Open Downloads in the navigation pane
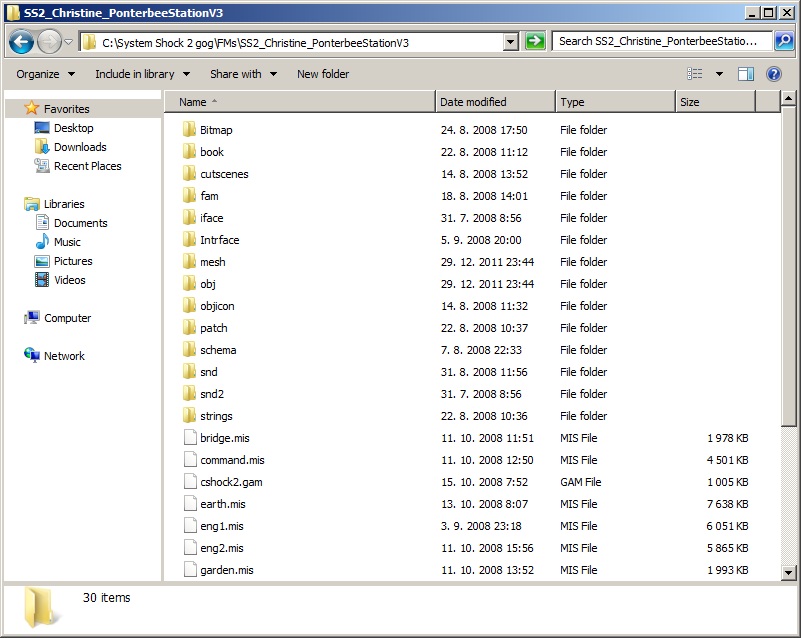 point(70,147)
